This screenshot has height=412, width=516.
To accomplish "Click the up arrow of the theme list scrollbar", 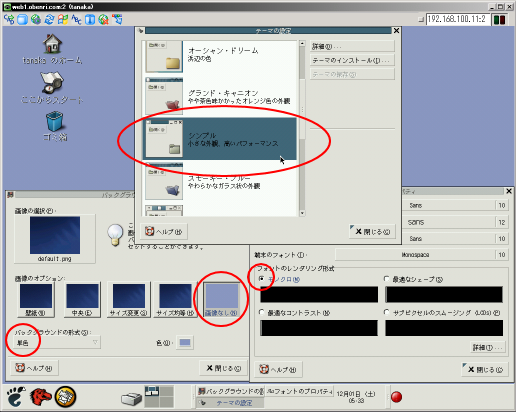I will point(302,44).
